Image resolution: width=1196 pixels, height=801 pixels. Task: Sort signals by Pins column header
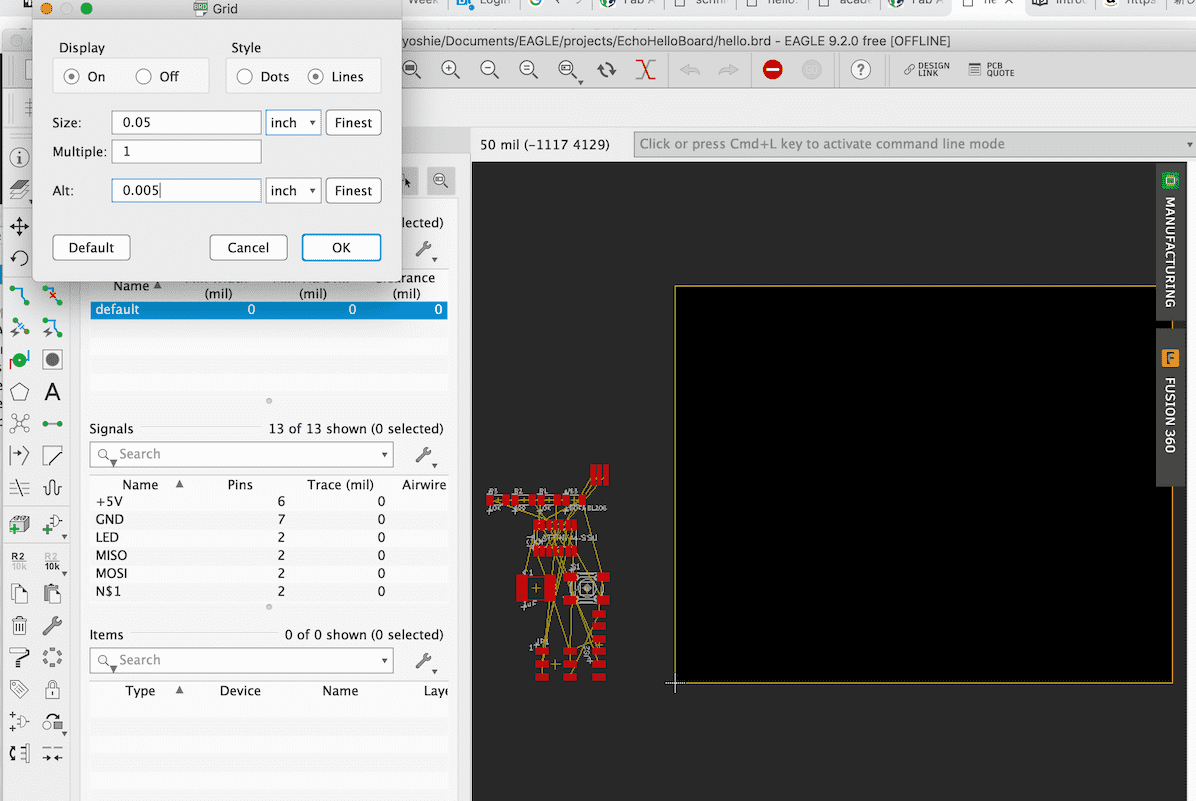[240, 484]
